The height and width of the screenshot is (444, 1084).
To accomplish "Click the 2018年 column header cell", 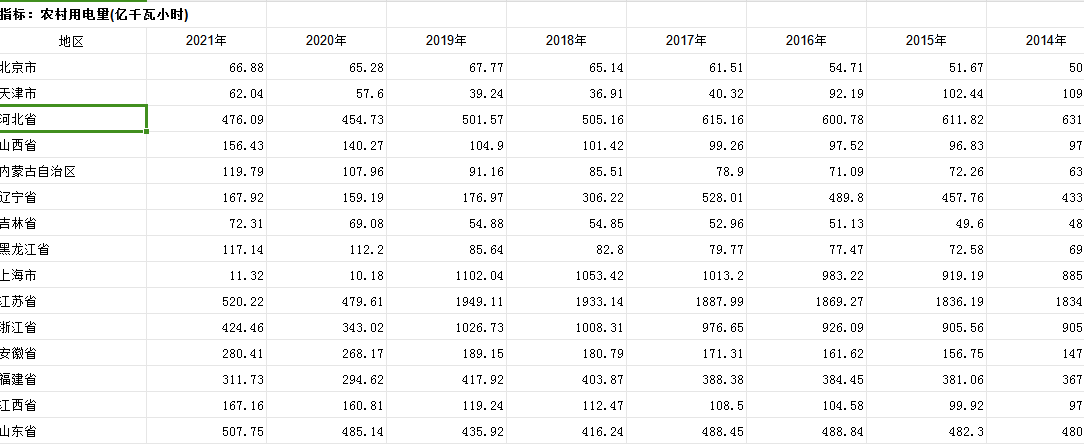I will 566,41.
